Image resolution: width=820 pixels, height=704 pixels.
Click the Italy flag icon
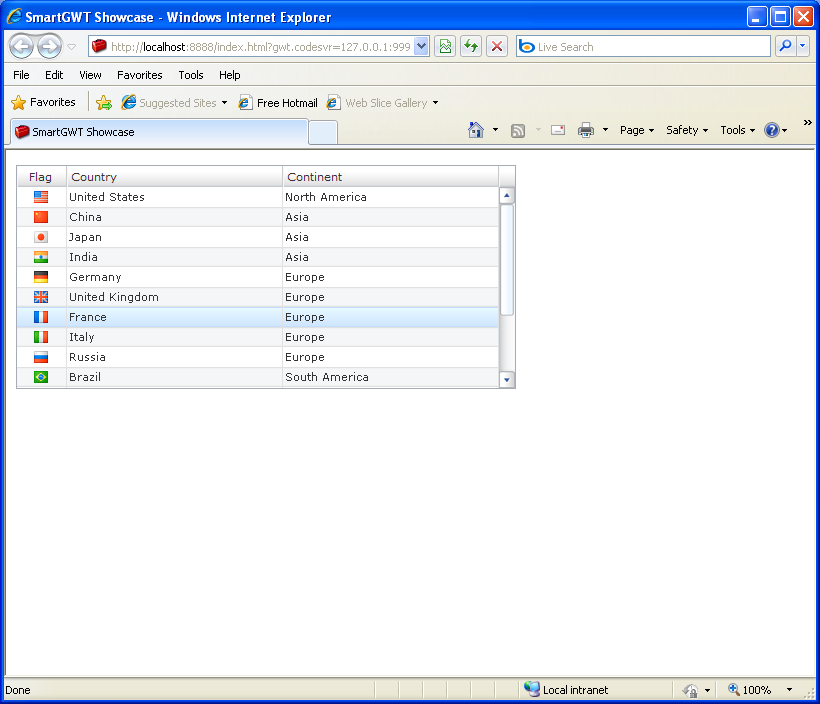click(41, 337)
